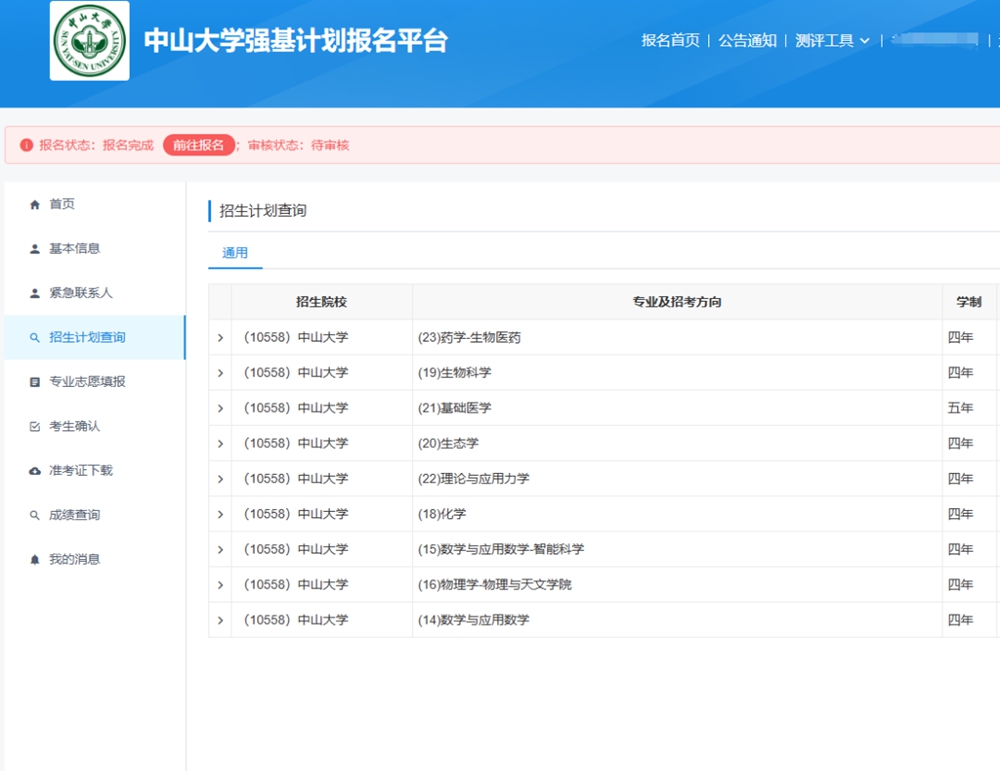This screenshot has width=1000, height=771.
Task: Open 招生计划查询 in the sidebar
Action: click(88, 338)
